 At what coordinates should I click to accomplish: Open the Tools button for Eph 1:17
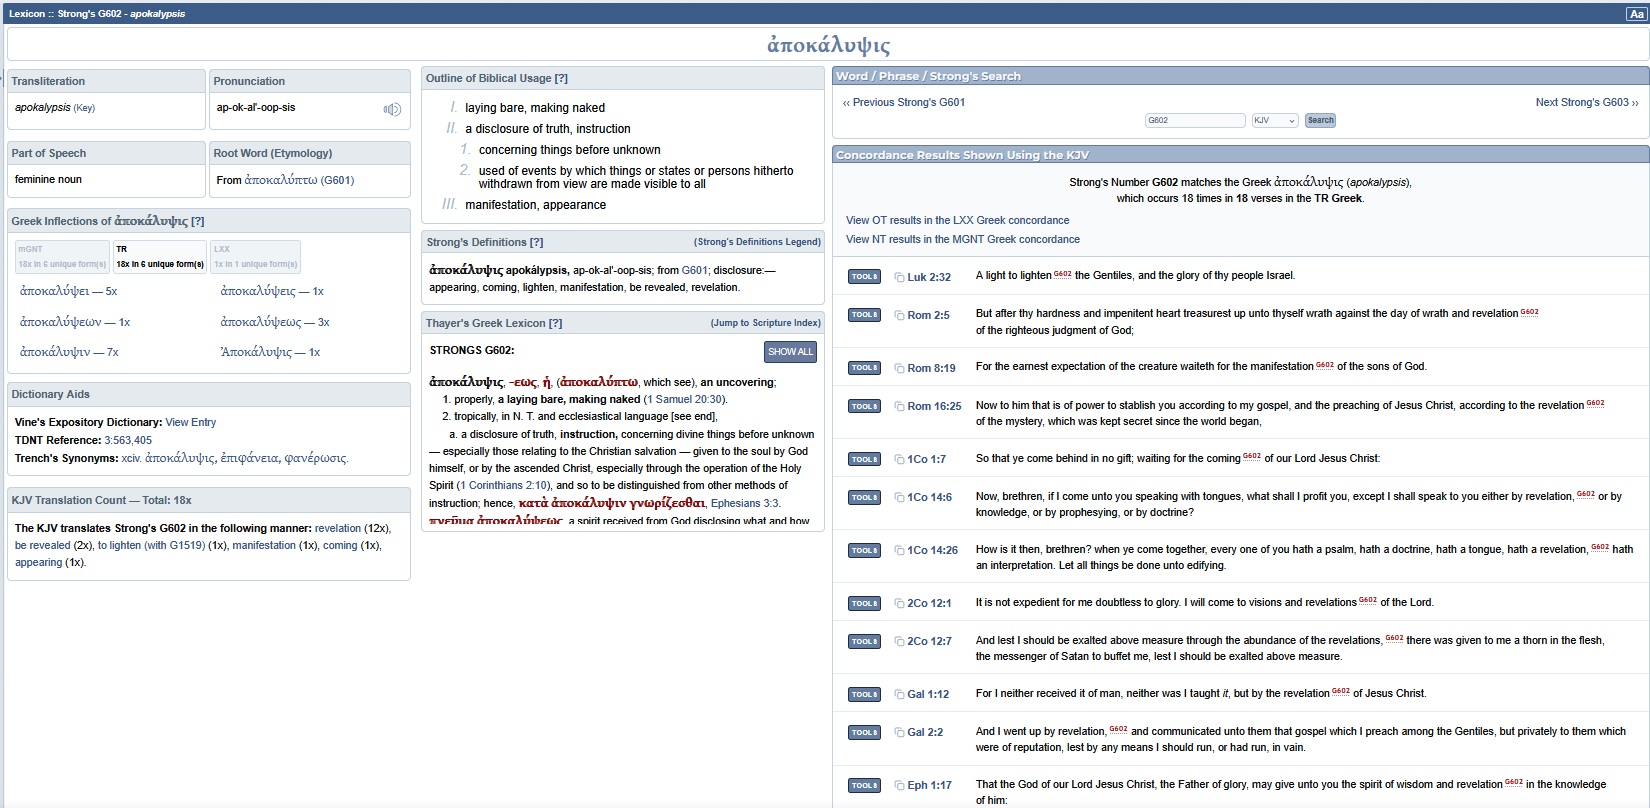click(864, 785)
